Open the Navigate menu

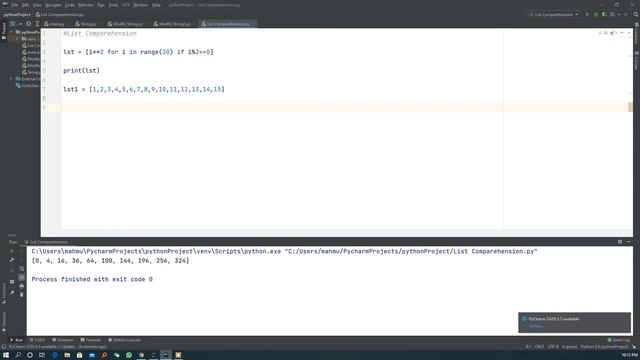53,5
